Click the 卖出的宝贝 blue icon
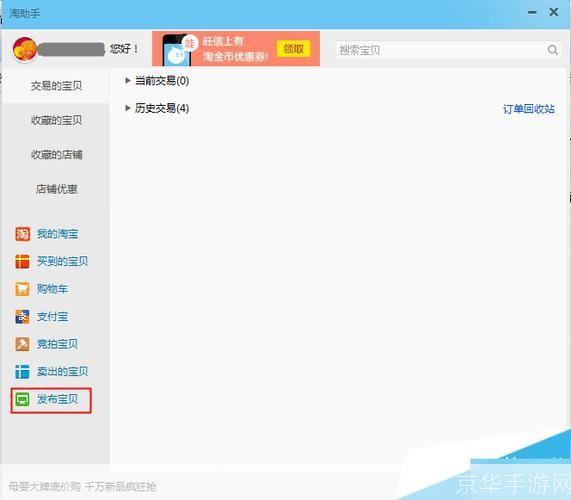 tap(22, 371)
